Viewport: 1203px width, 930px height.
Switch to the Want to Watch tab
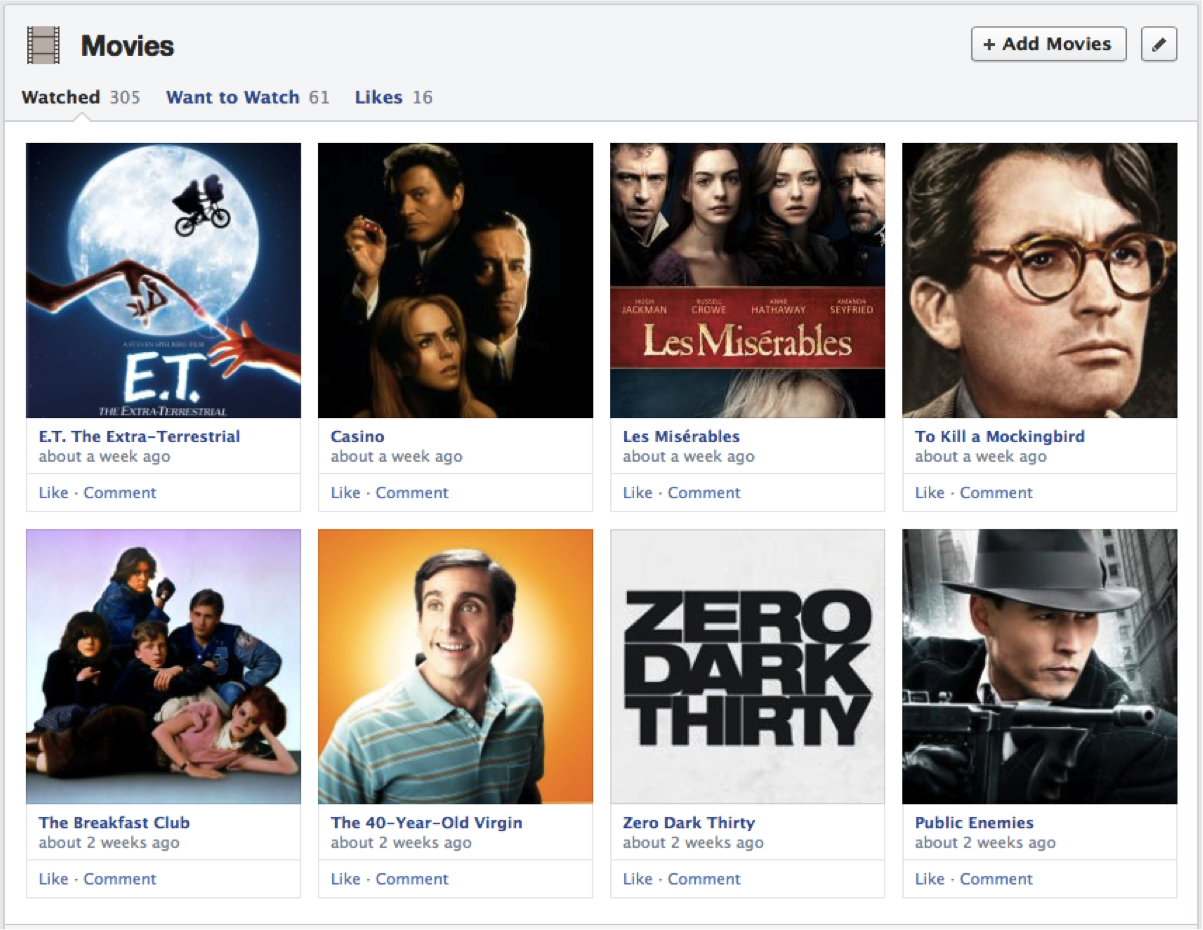click(233, 97)
